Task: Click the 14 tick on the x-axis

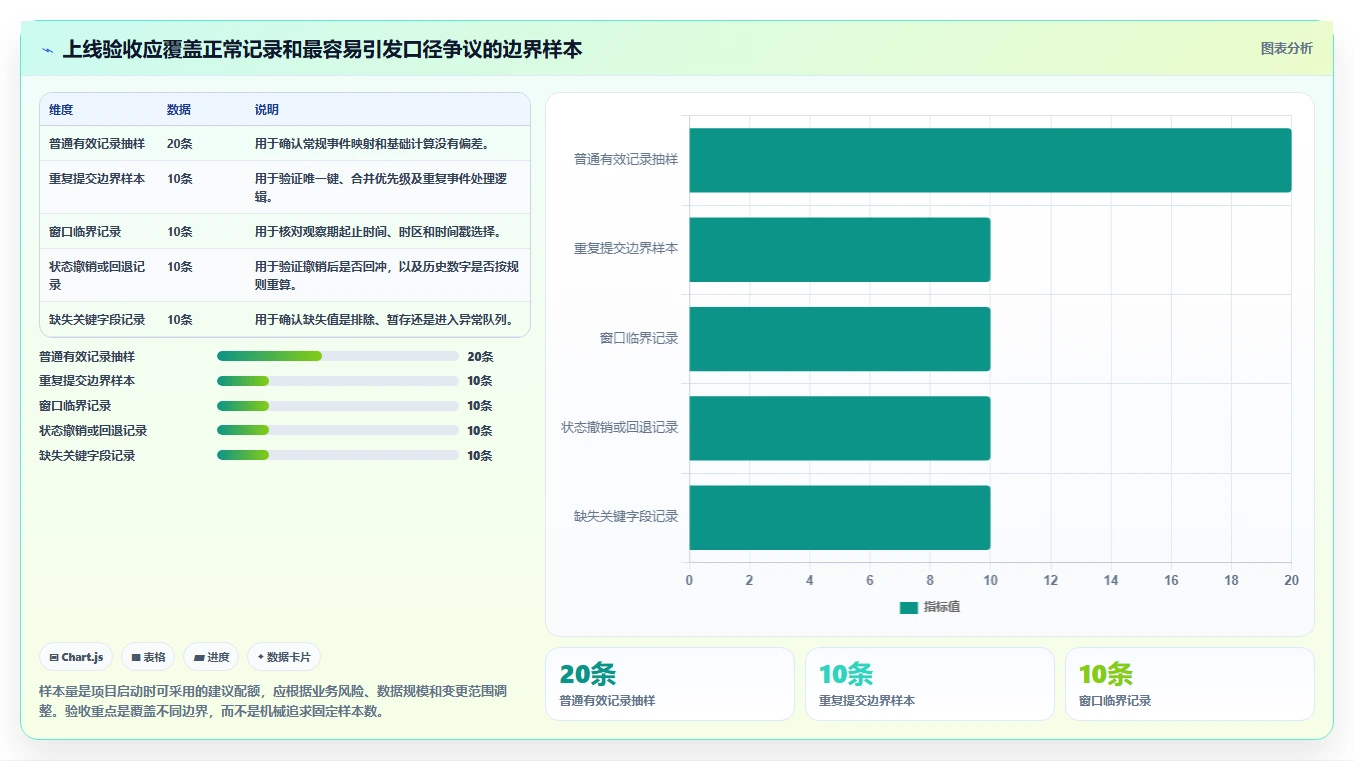Action: click(1111, 580)
